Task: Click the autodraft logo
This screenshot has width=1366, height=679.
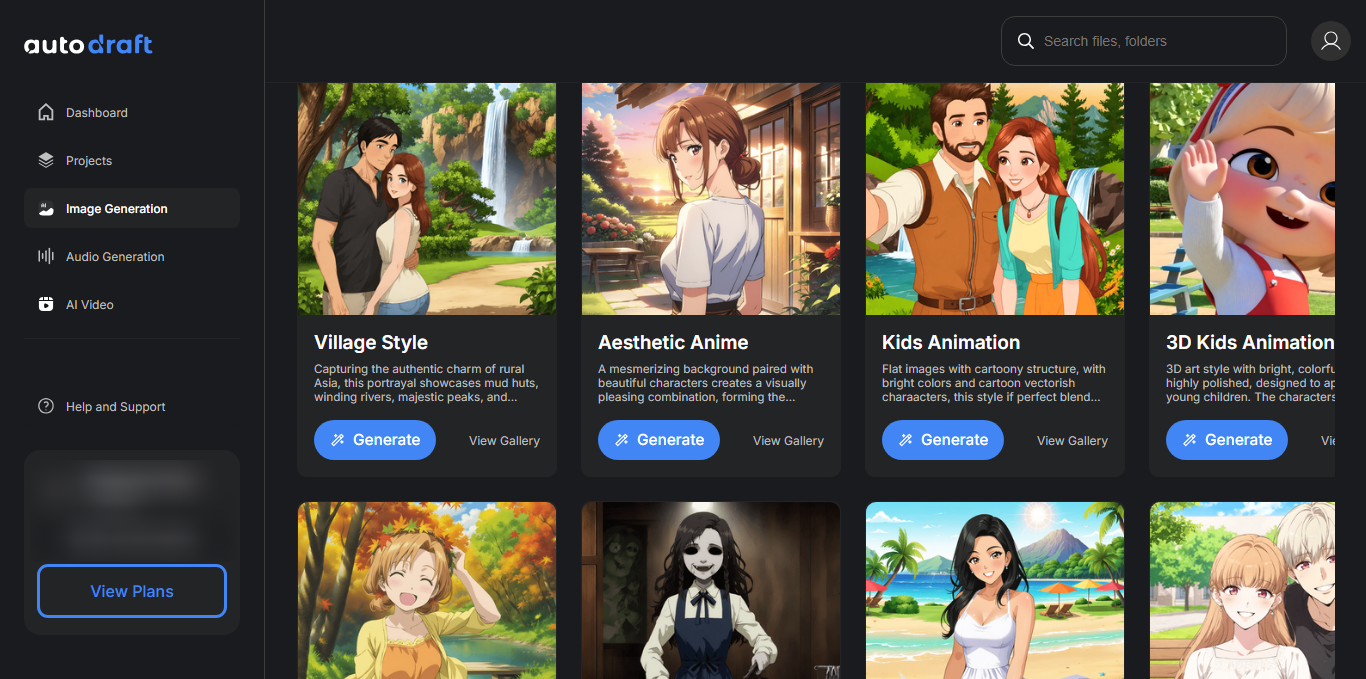Action: (x=88, y=44)
